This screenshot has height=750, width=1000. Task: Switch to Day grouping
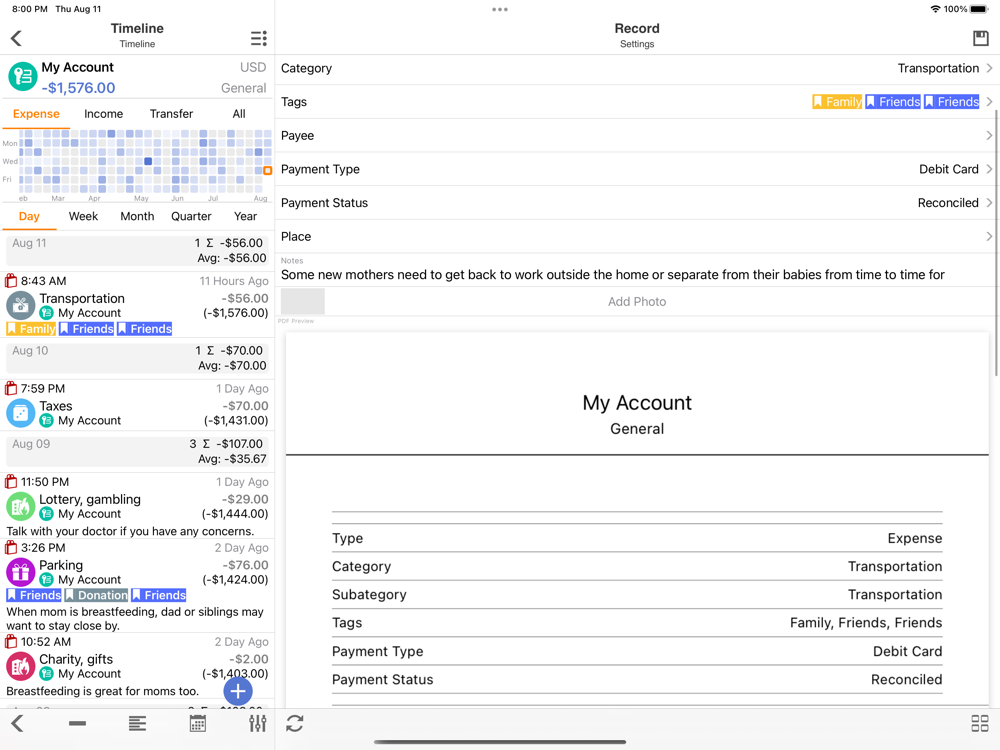(x=29, y=216)
